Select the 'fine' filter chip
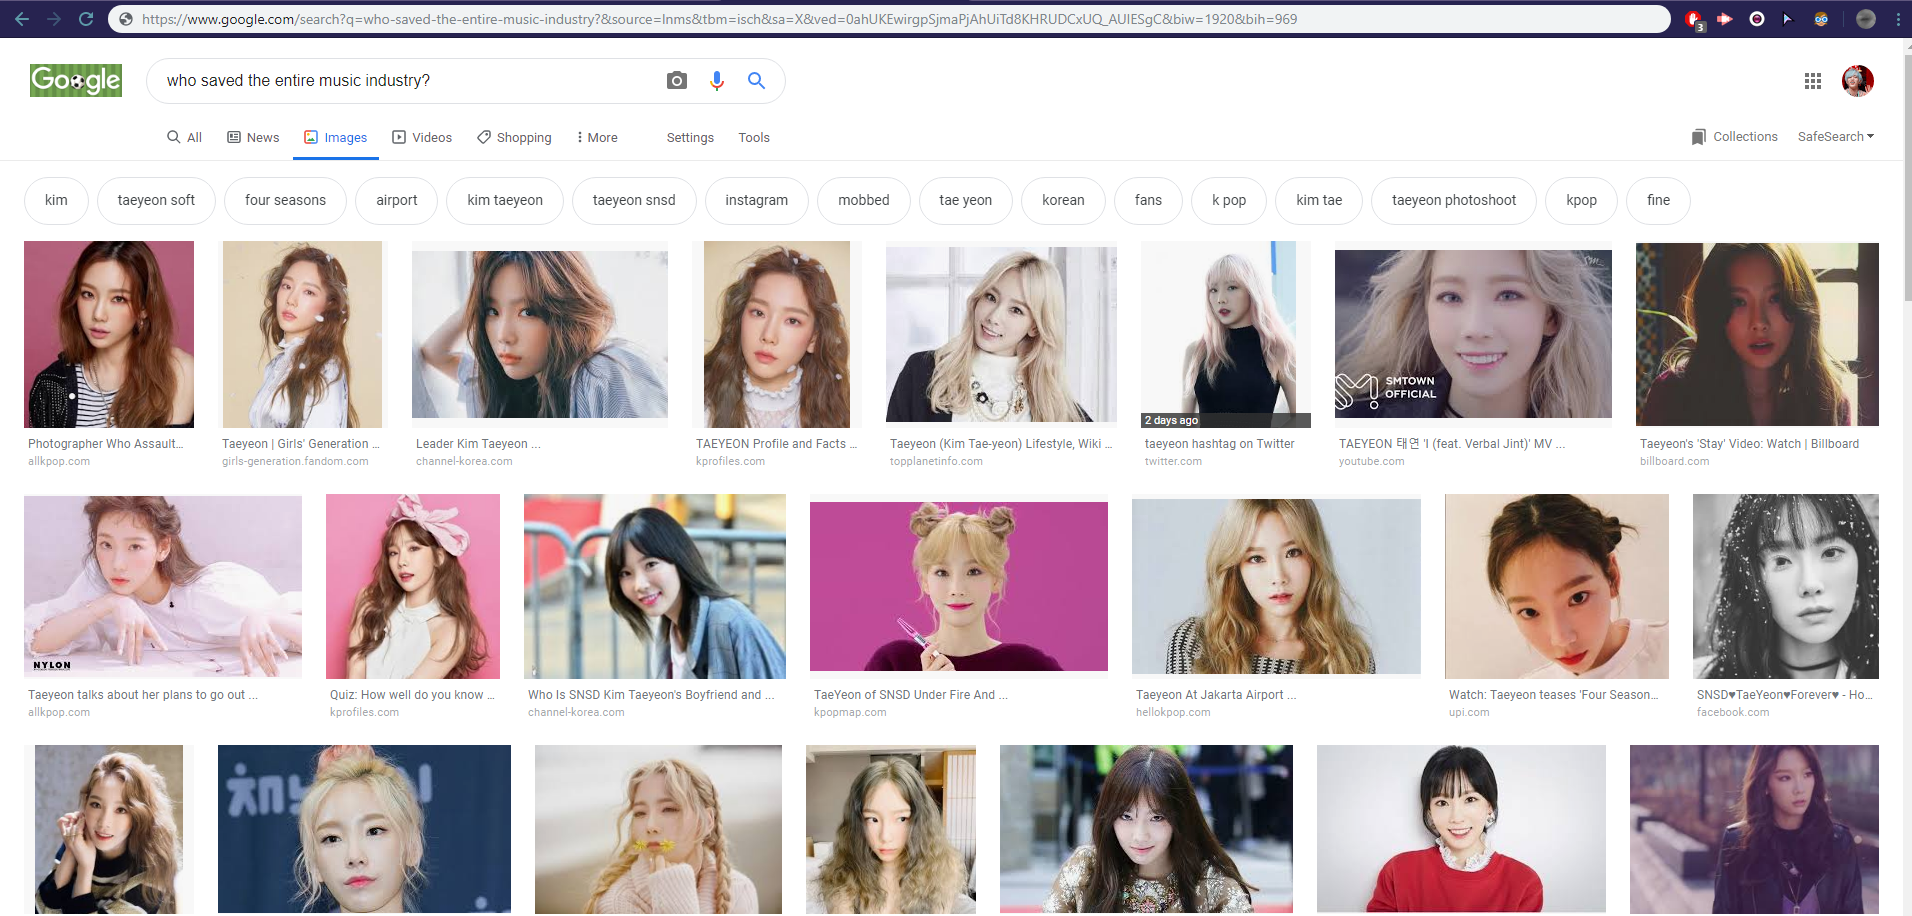Viewport: 1912px width, 916px height. 1658,201
